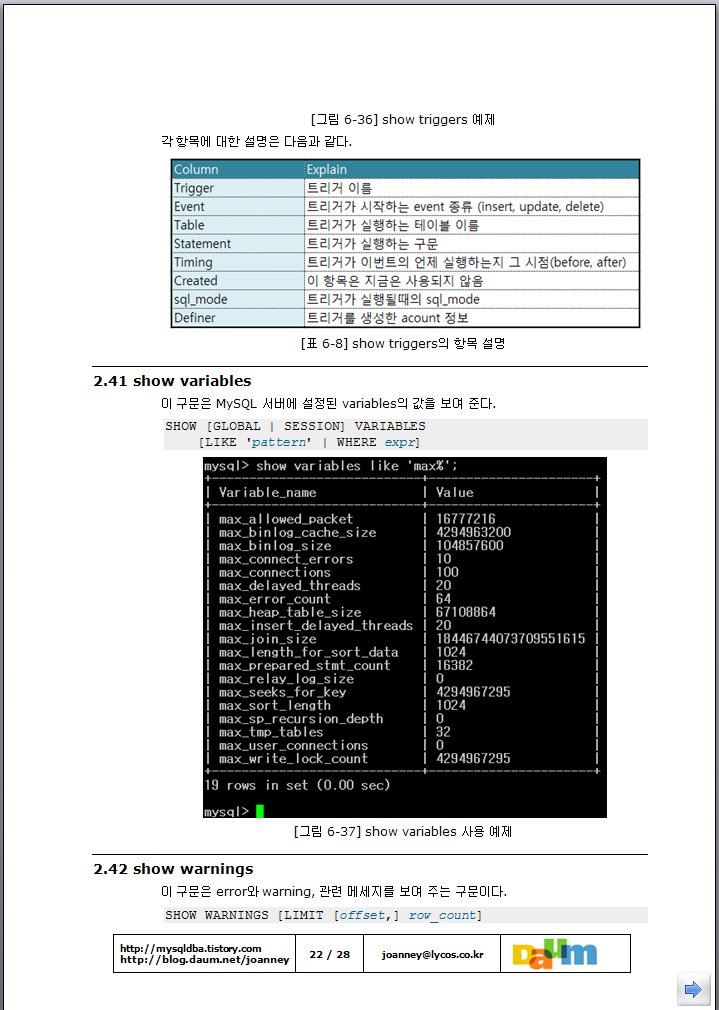Click the explanation 트리거를 생성한 acount 정보
The image size is (719, 1010).
point(387,318)
